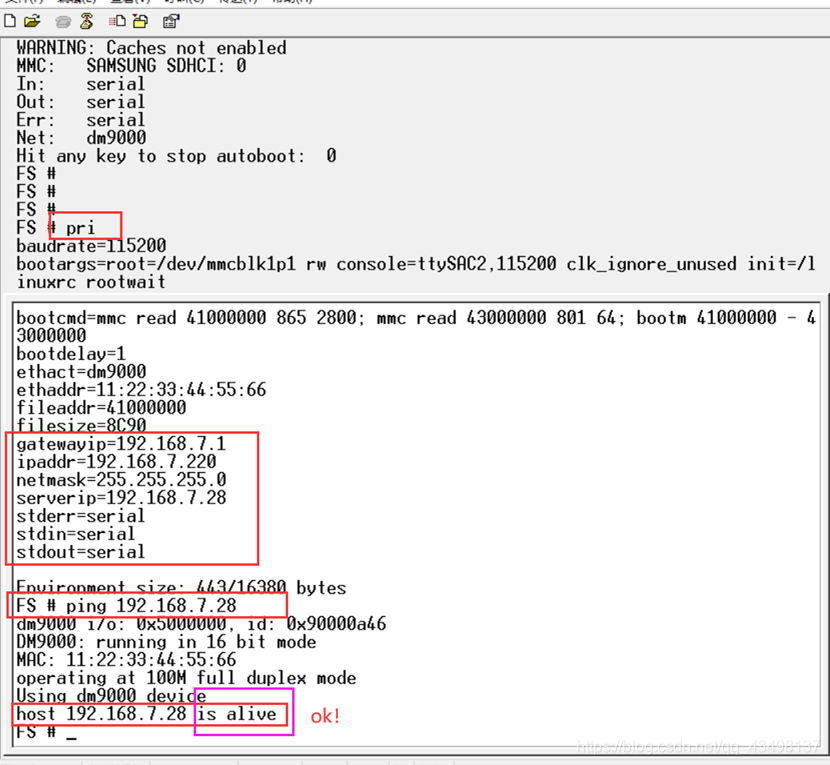Click the 'gatewayip=192.168.7.1' line

121,444
